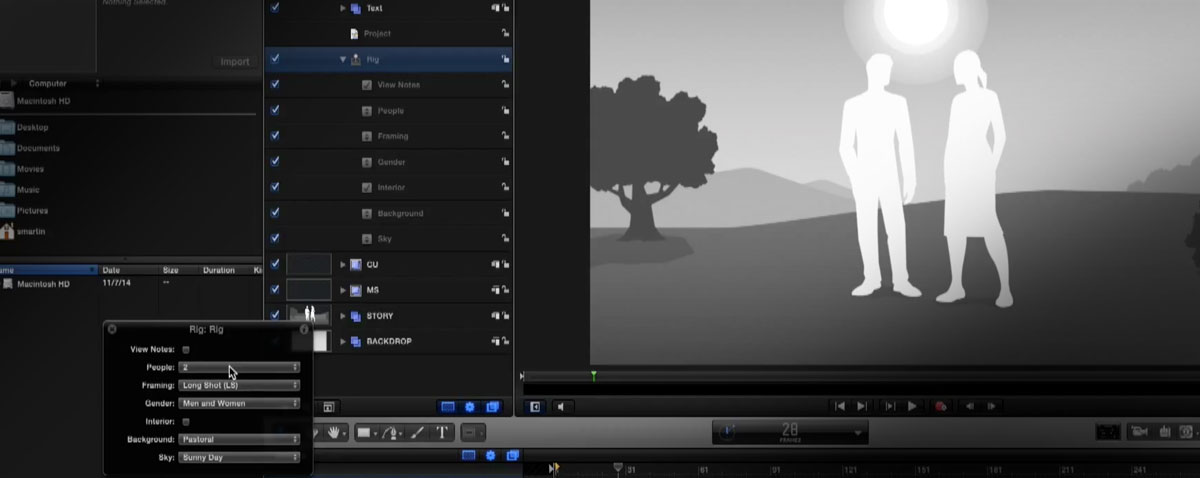Open the Sky Sunny Day dropdown

(x=239, y=457)
